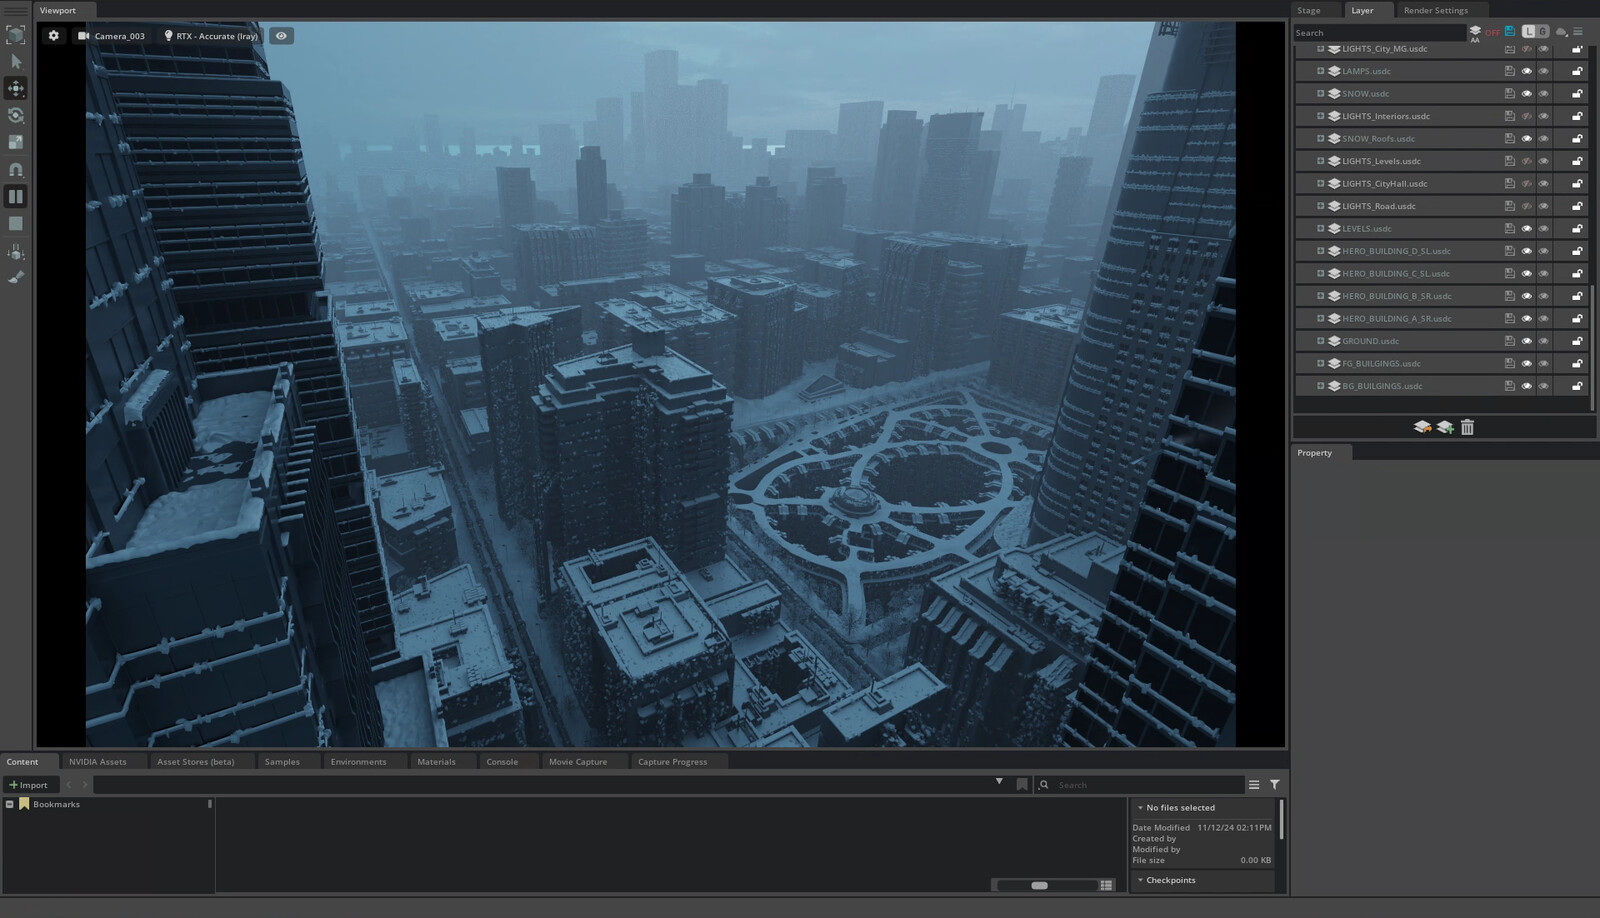Select the HERO_BUILDING_A_SR.usdc layer name
Screen dimensions: 1600x918
coord(1397,319)
